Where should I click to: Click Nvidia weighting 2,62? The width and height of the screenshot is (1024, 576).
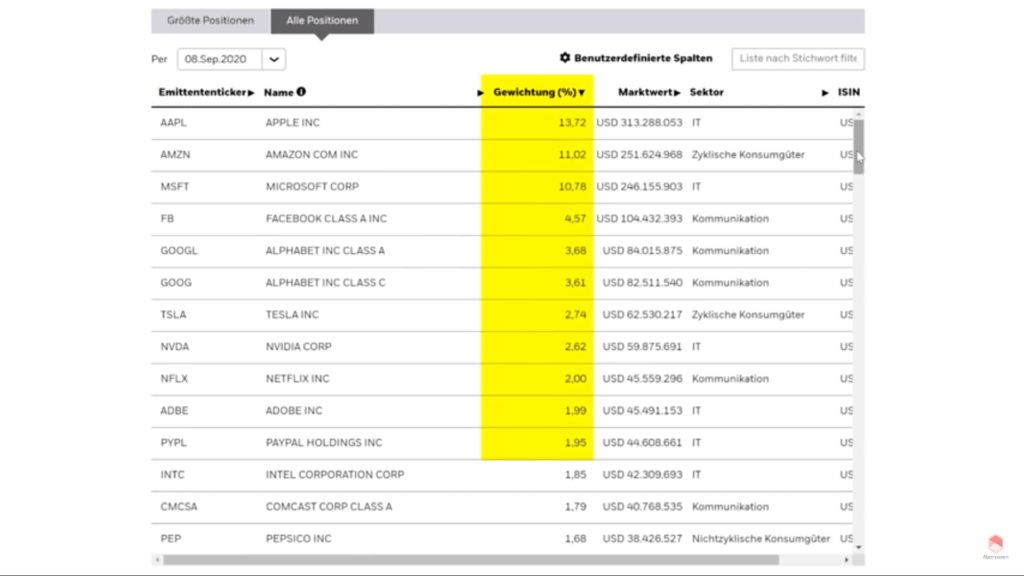[575, 347]
